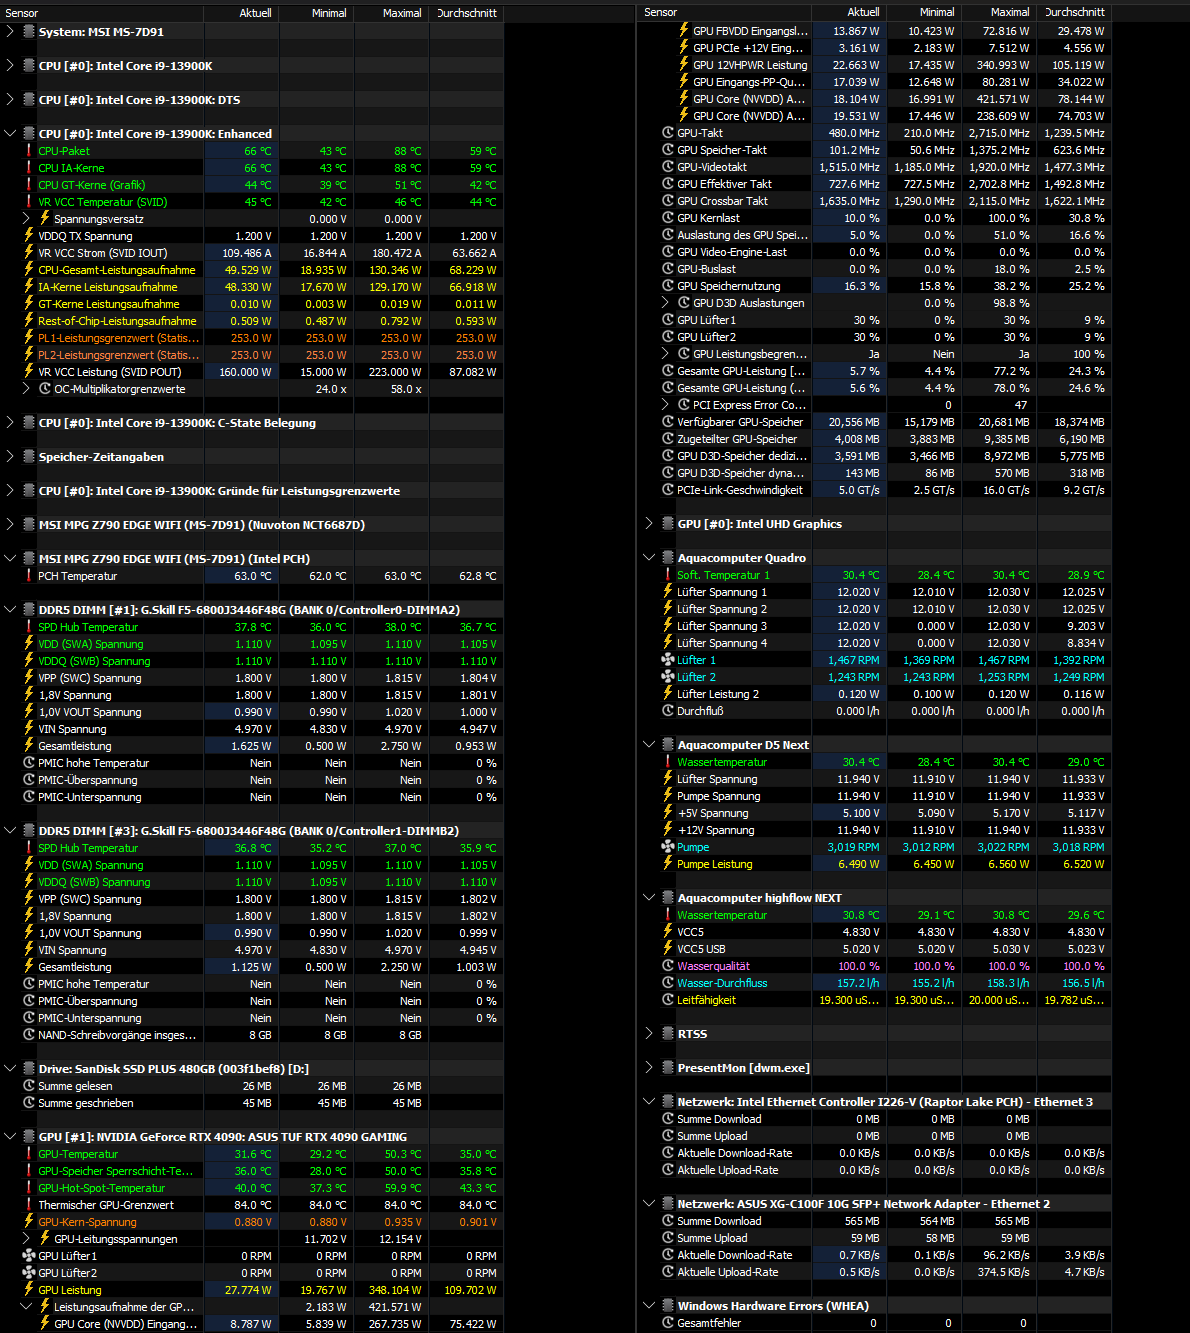
Task: Click the Durchschnitt column header in left panel
Action: (x=466, y=13)
